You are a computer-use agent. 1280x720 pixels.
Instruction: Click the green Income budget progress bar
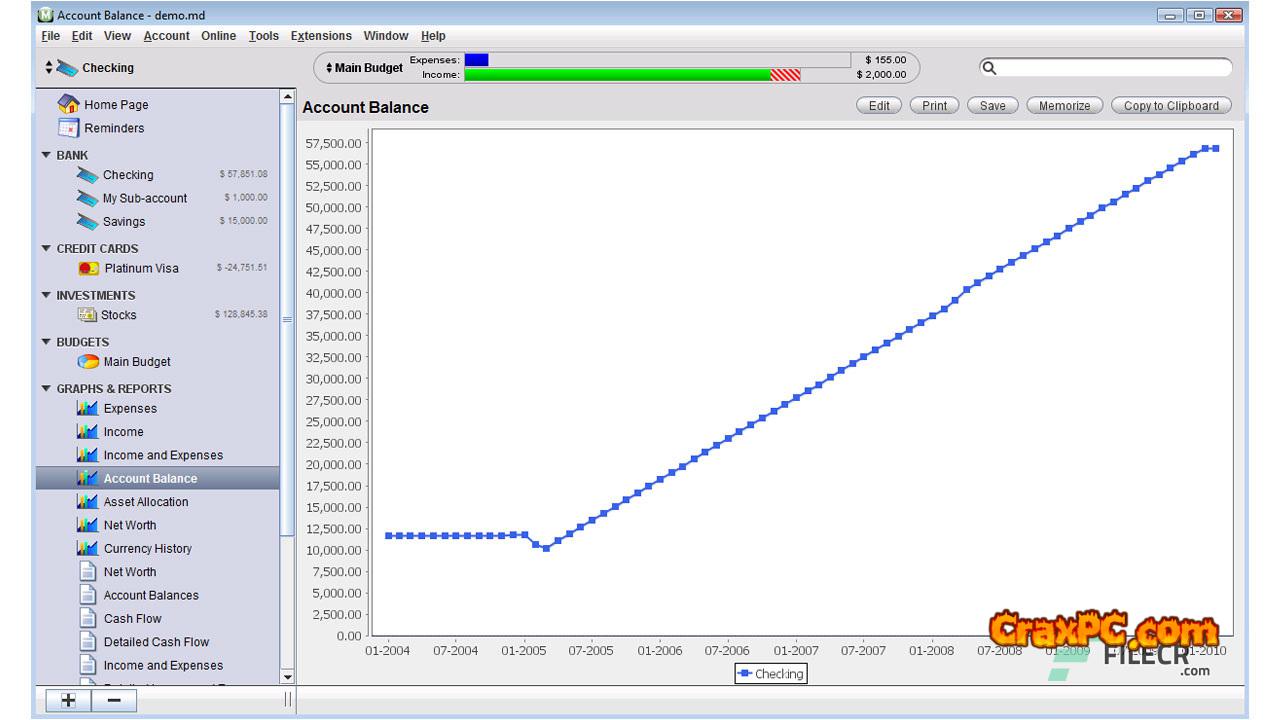pos(617,75)
